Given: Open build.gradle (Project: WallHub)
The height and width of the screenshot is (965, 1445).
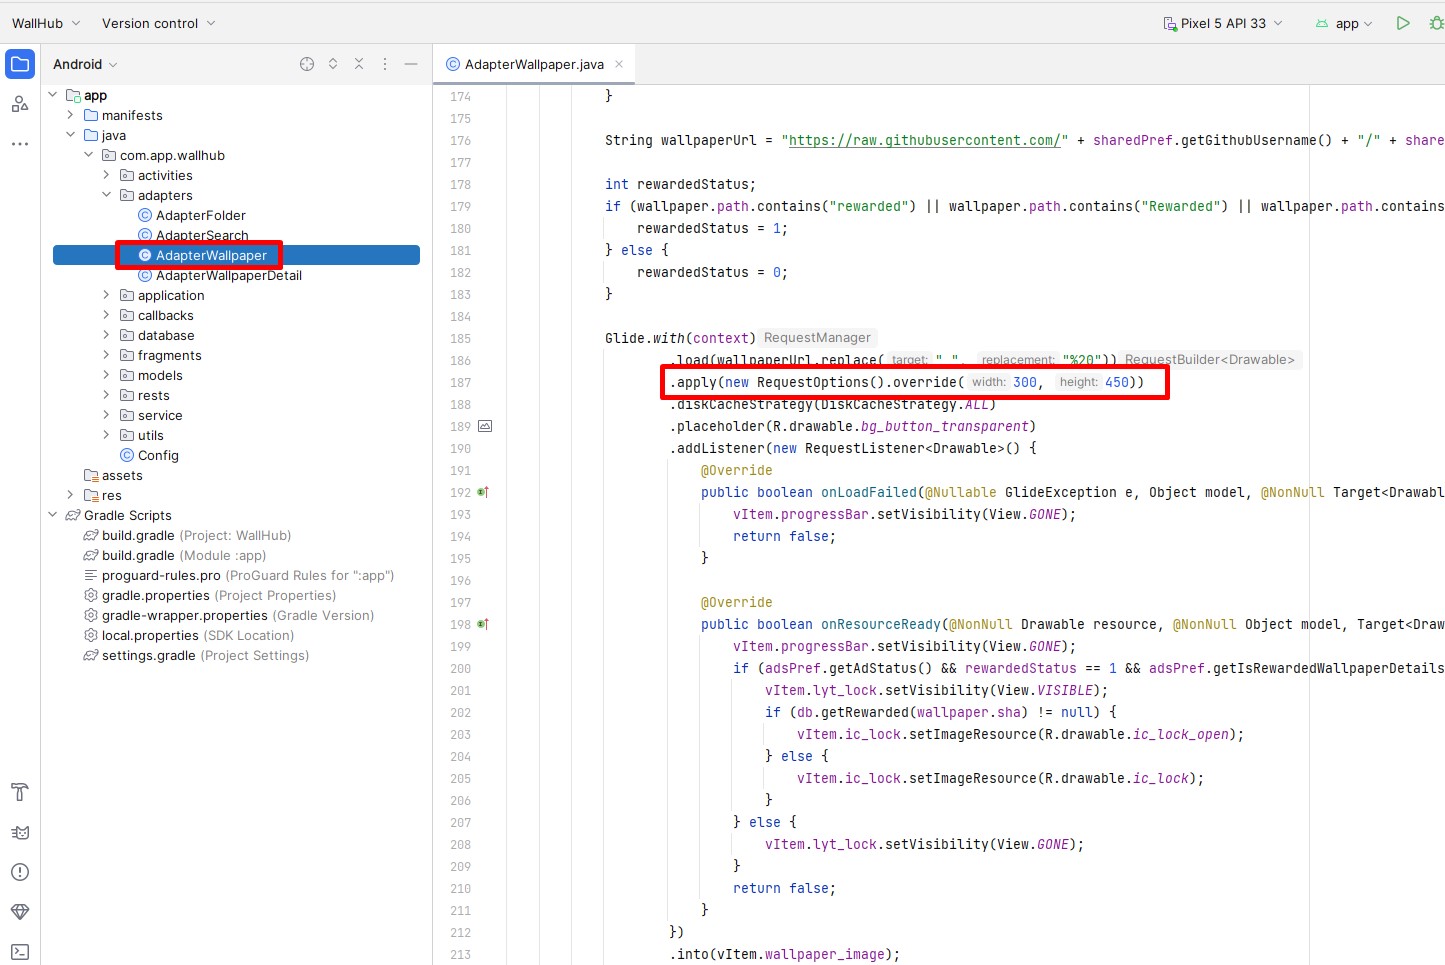Looking at the screenshot, I should point(196,535).
